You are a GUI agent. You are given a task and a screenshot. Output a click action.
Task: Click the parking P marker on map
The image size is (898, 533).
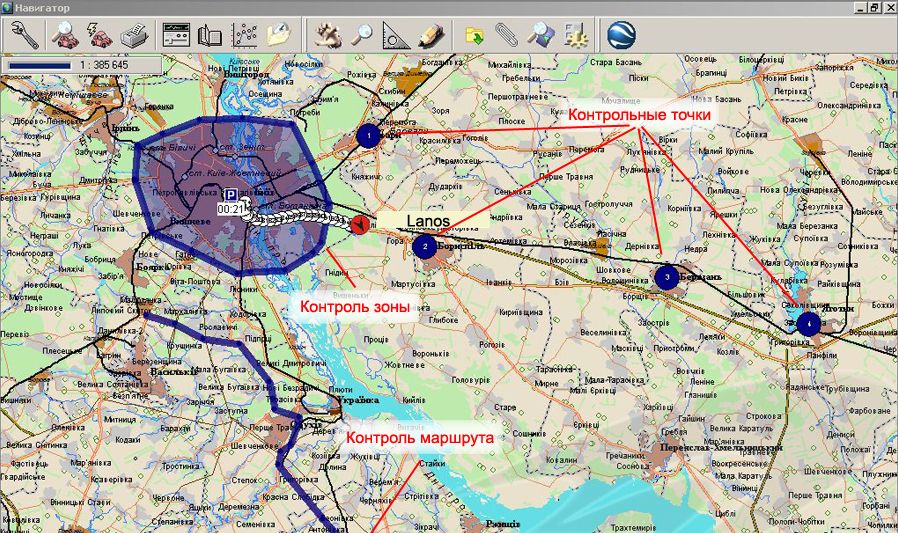coord(230,196)
